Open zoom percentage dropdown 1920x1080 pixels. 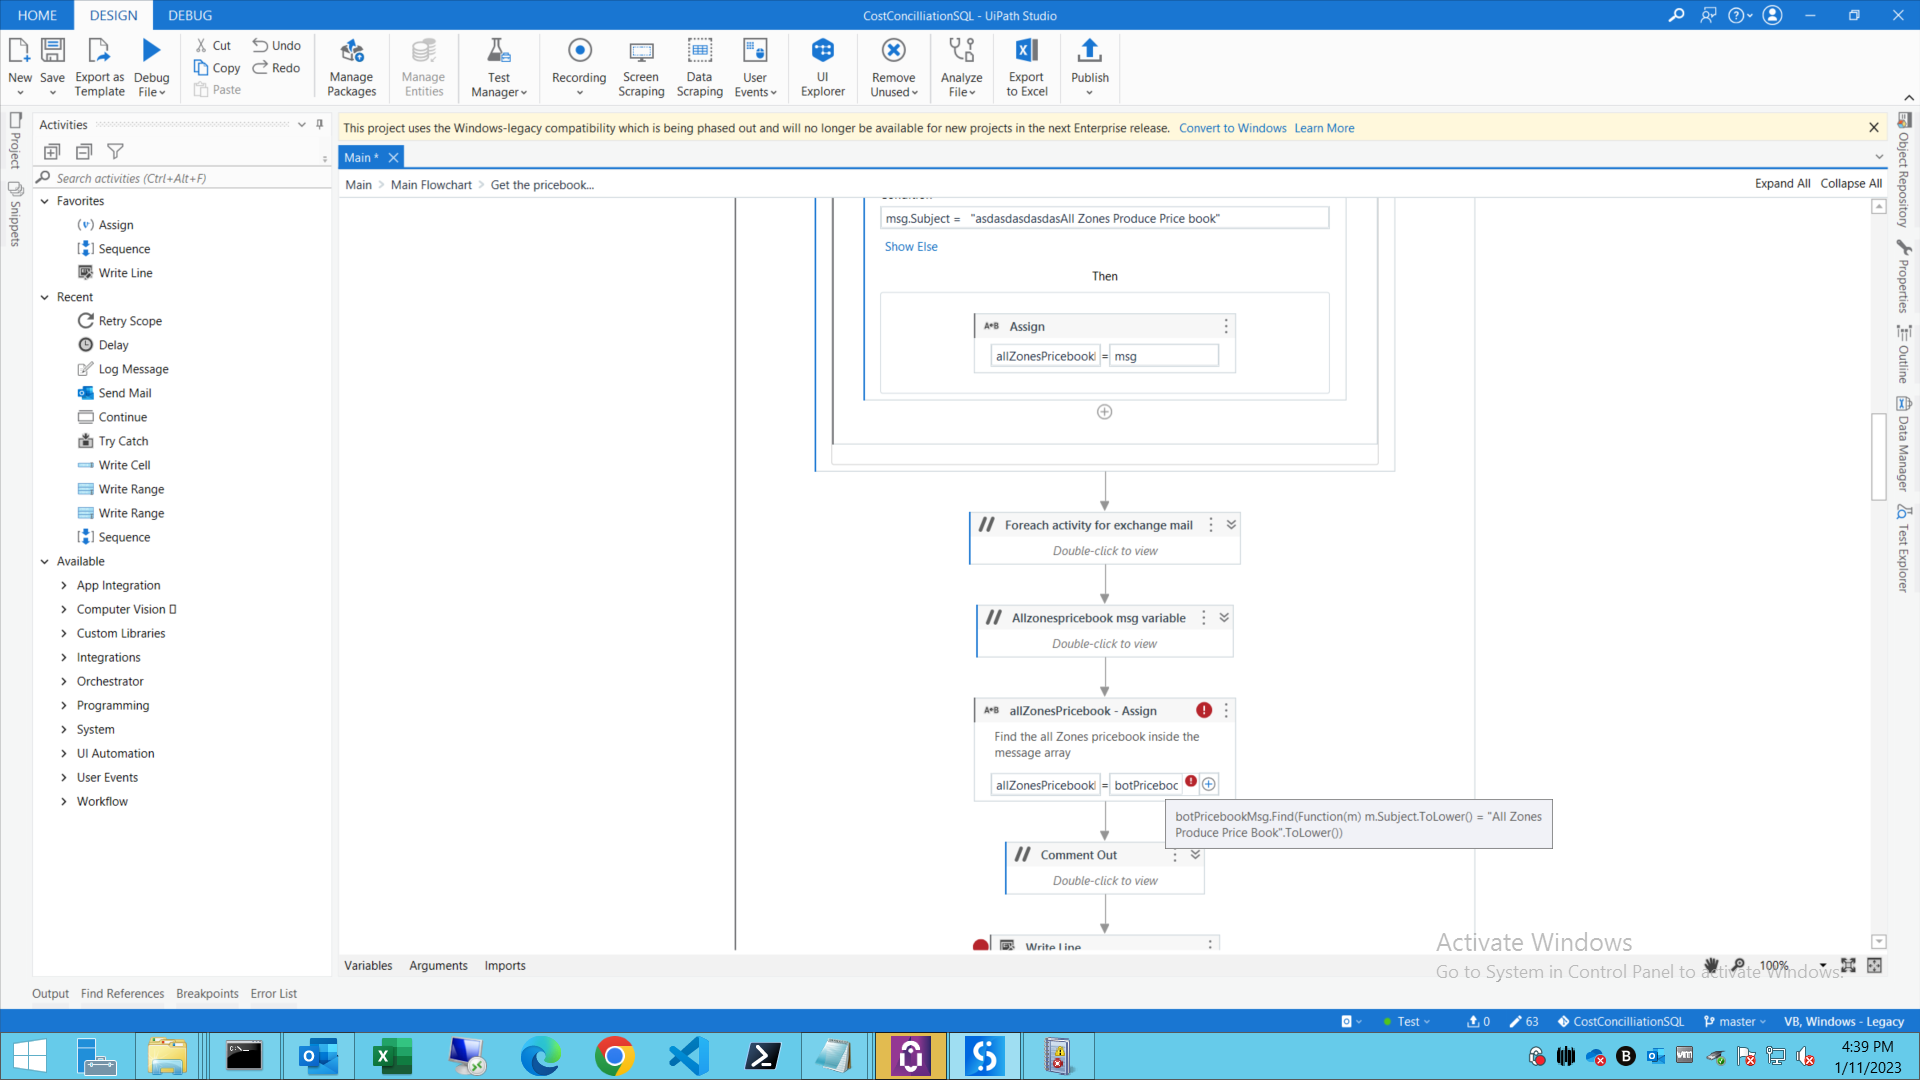1823,965
